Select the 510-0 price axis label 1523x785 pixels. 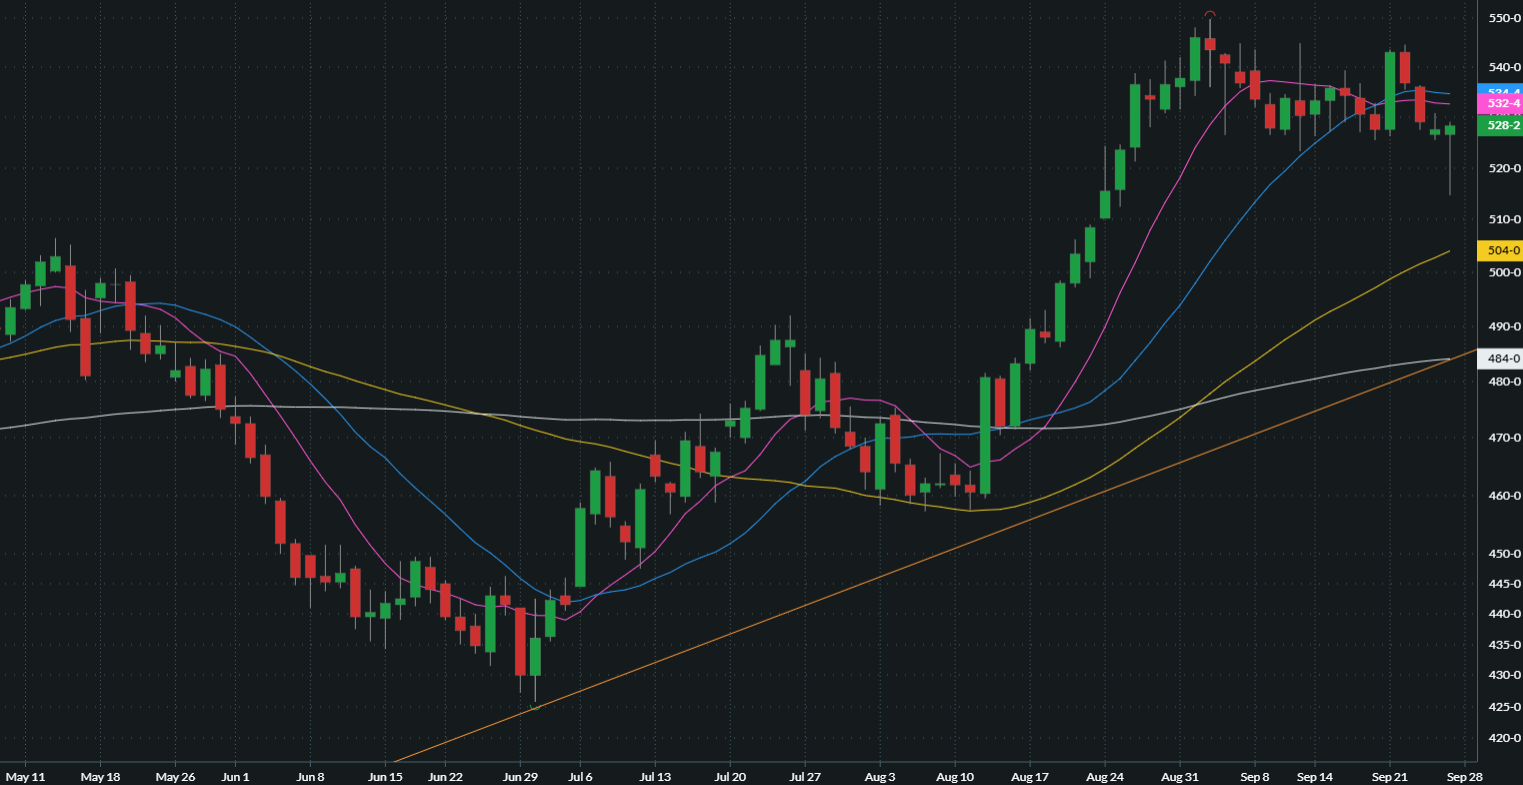(x=1504, y=219)
